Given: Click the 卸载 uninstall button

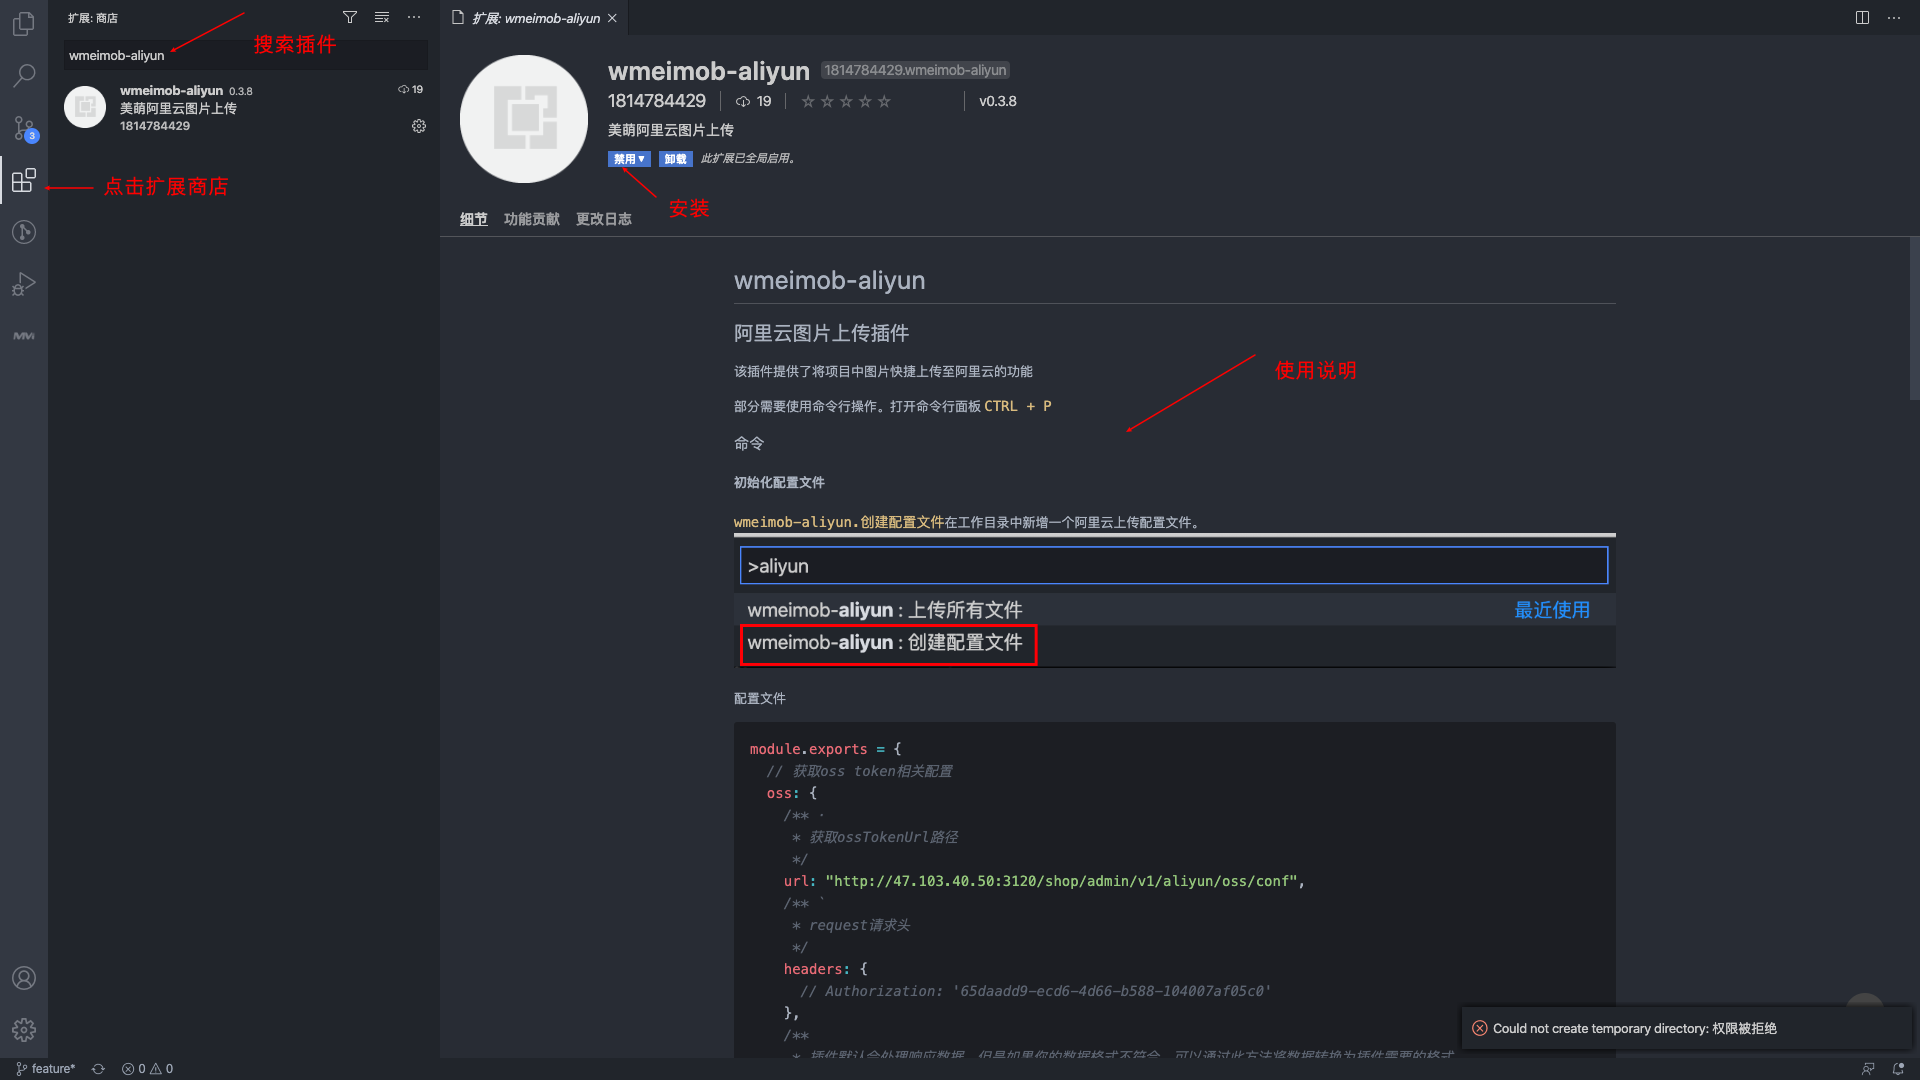Looking at the screenshot, I should pyautogui.click(x=676, y=159).
